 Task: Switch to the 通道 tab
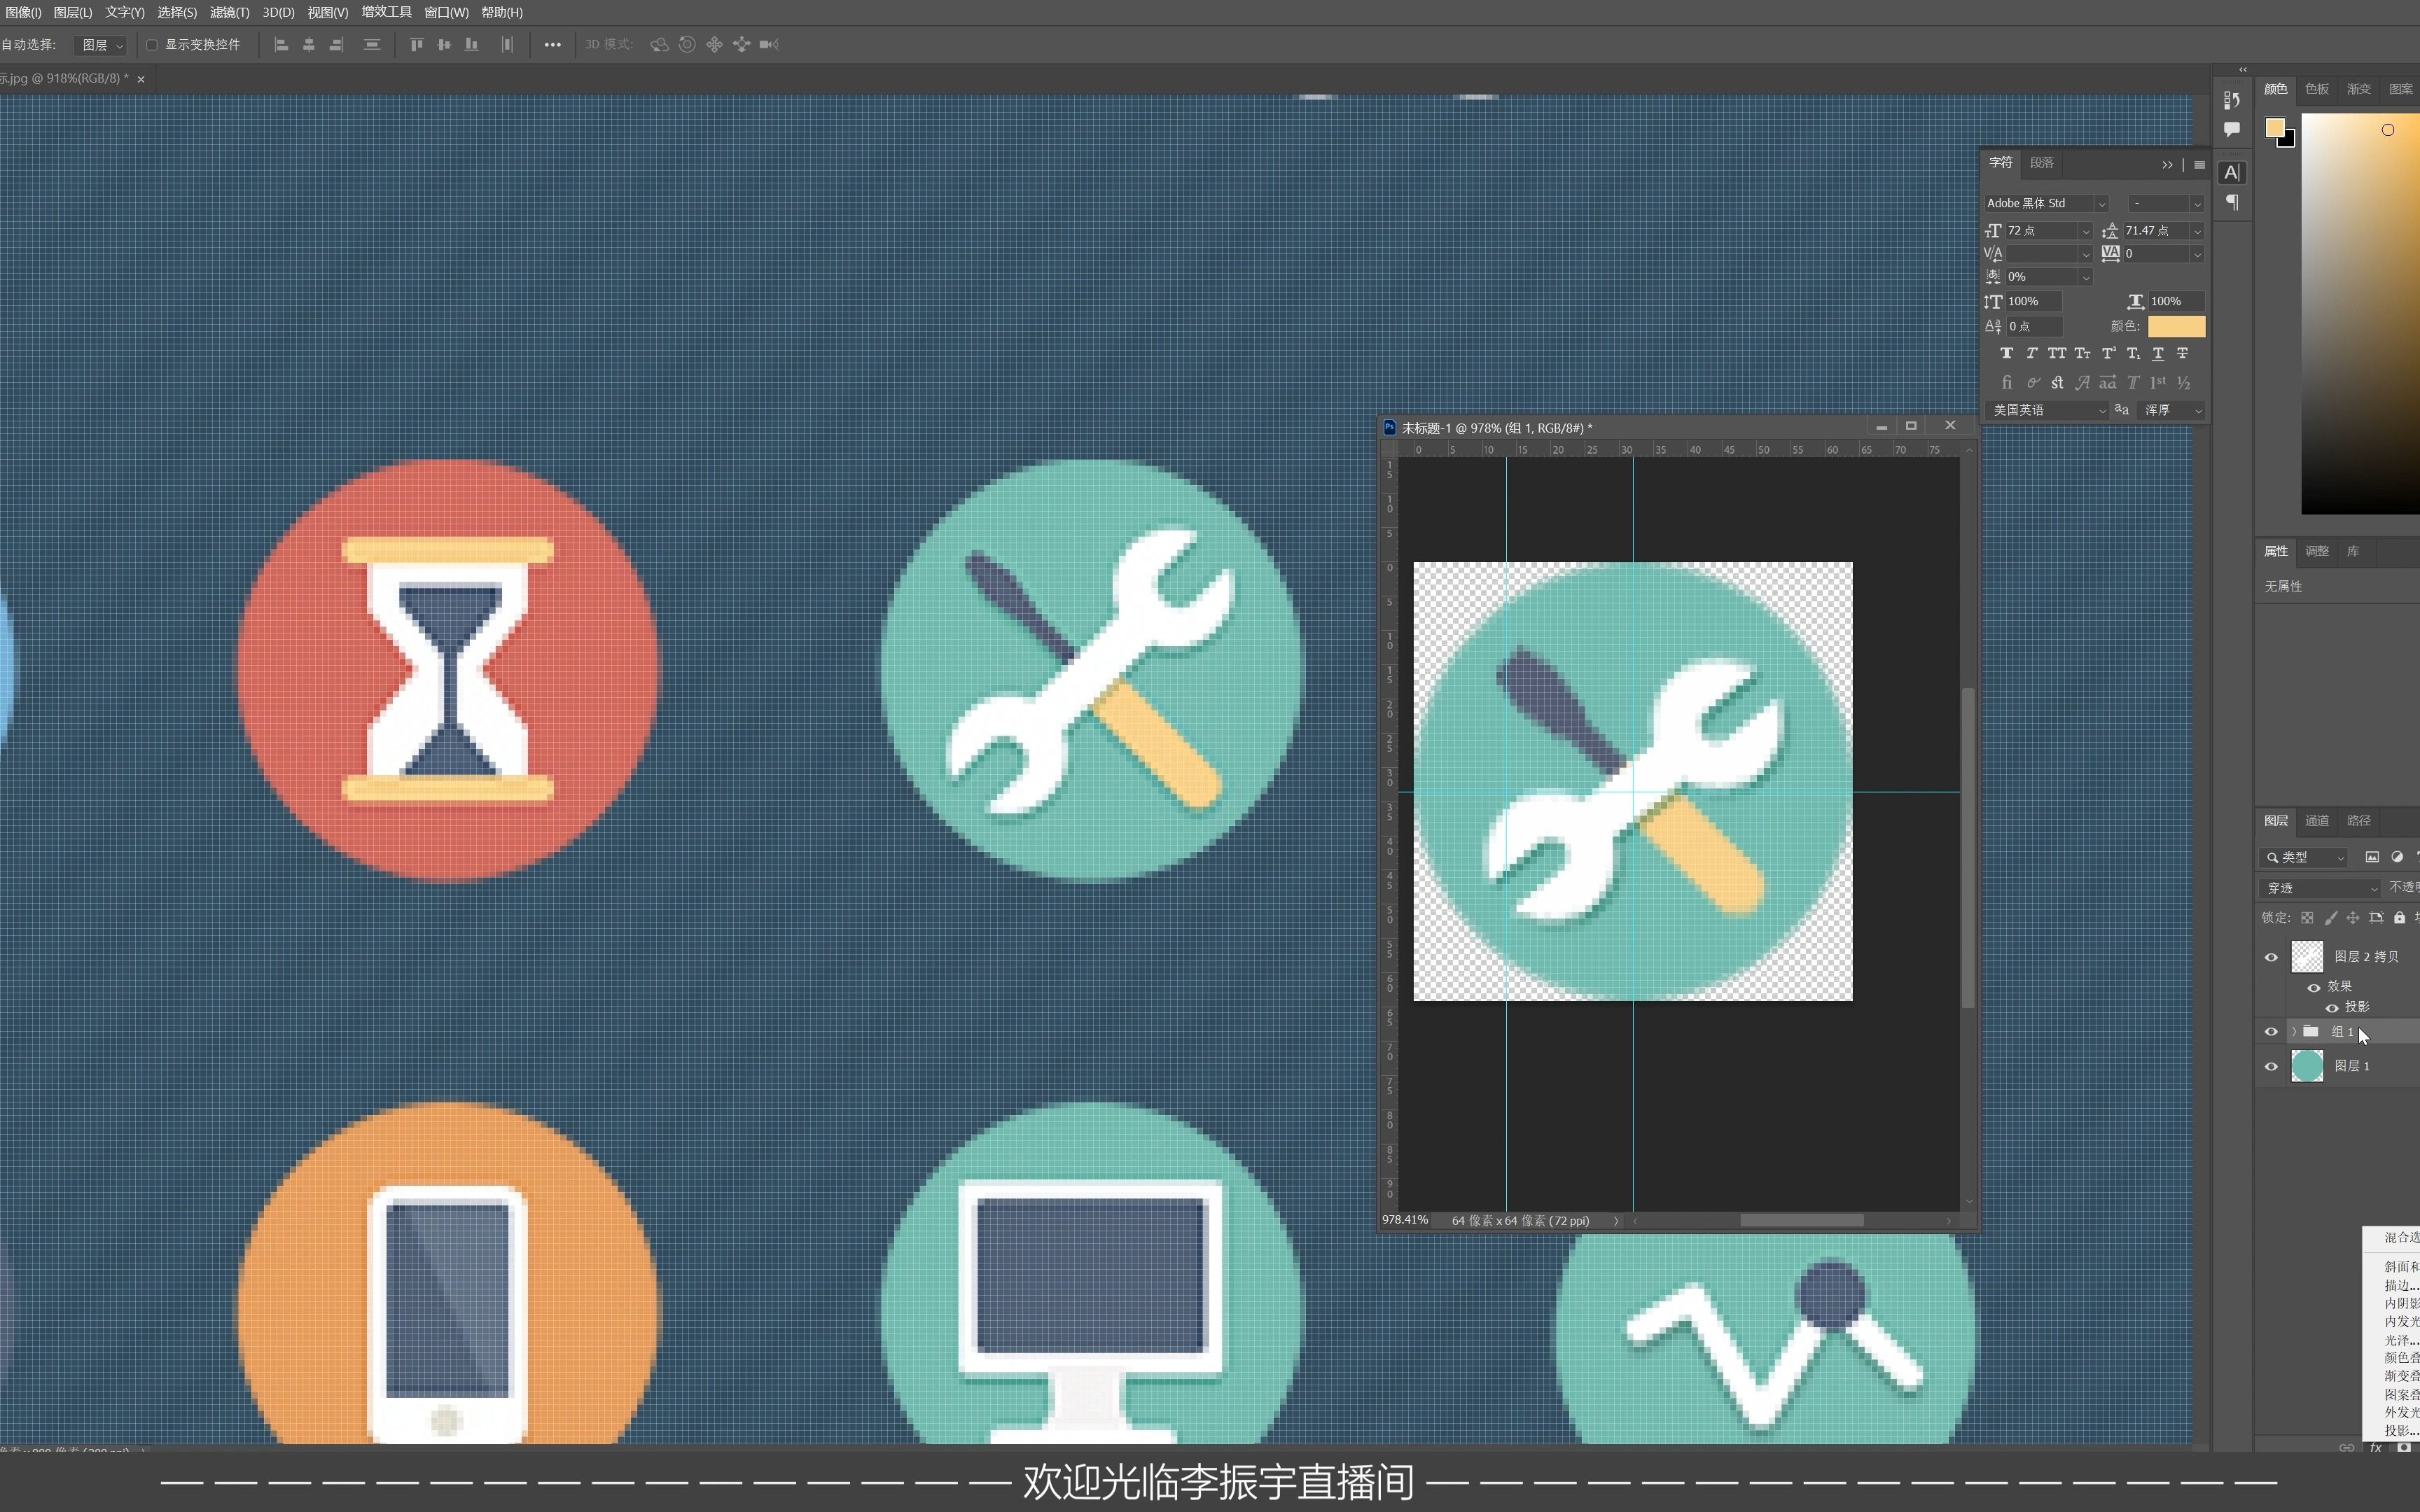tap(2317, 821)
